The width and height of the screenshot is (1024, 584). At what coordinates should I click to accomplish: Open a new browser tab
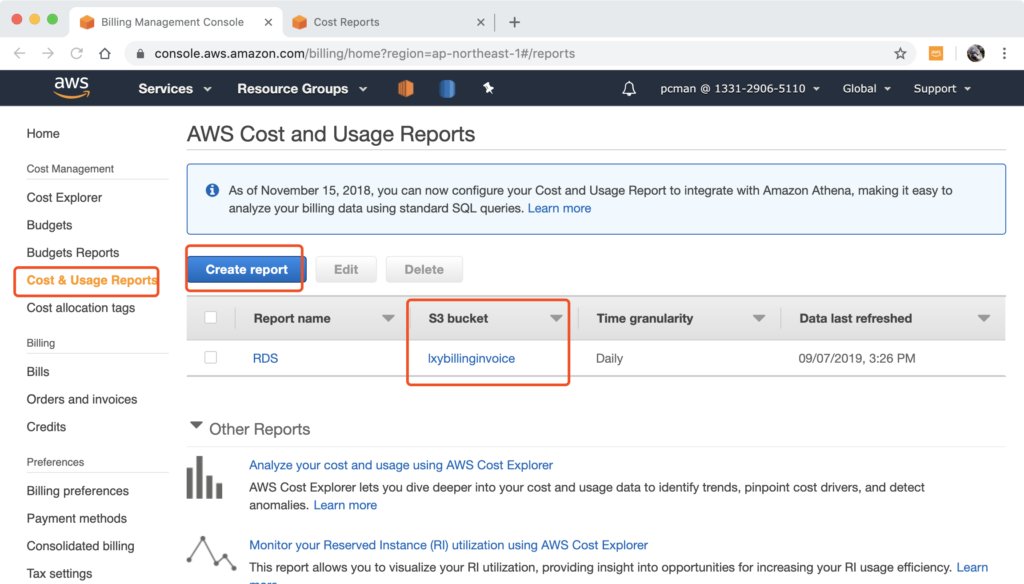(515, 22)
